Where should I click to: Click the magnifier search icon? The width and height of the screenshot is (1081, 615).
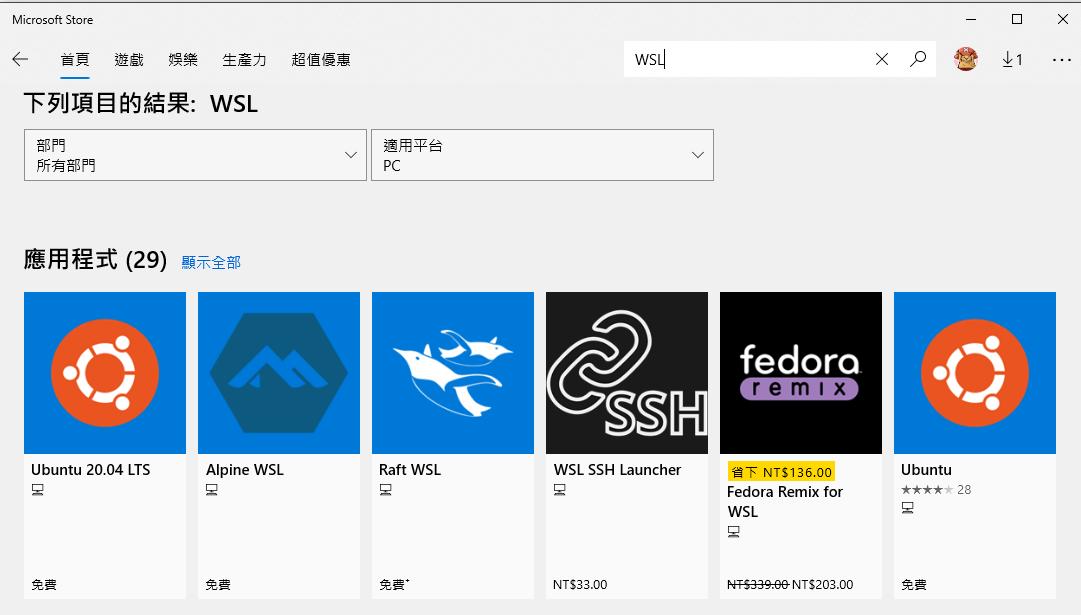[918, 59]
